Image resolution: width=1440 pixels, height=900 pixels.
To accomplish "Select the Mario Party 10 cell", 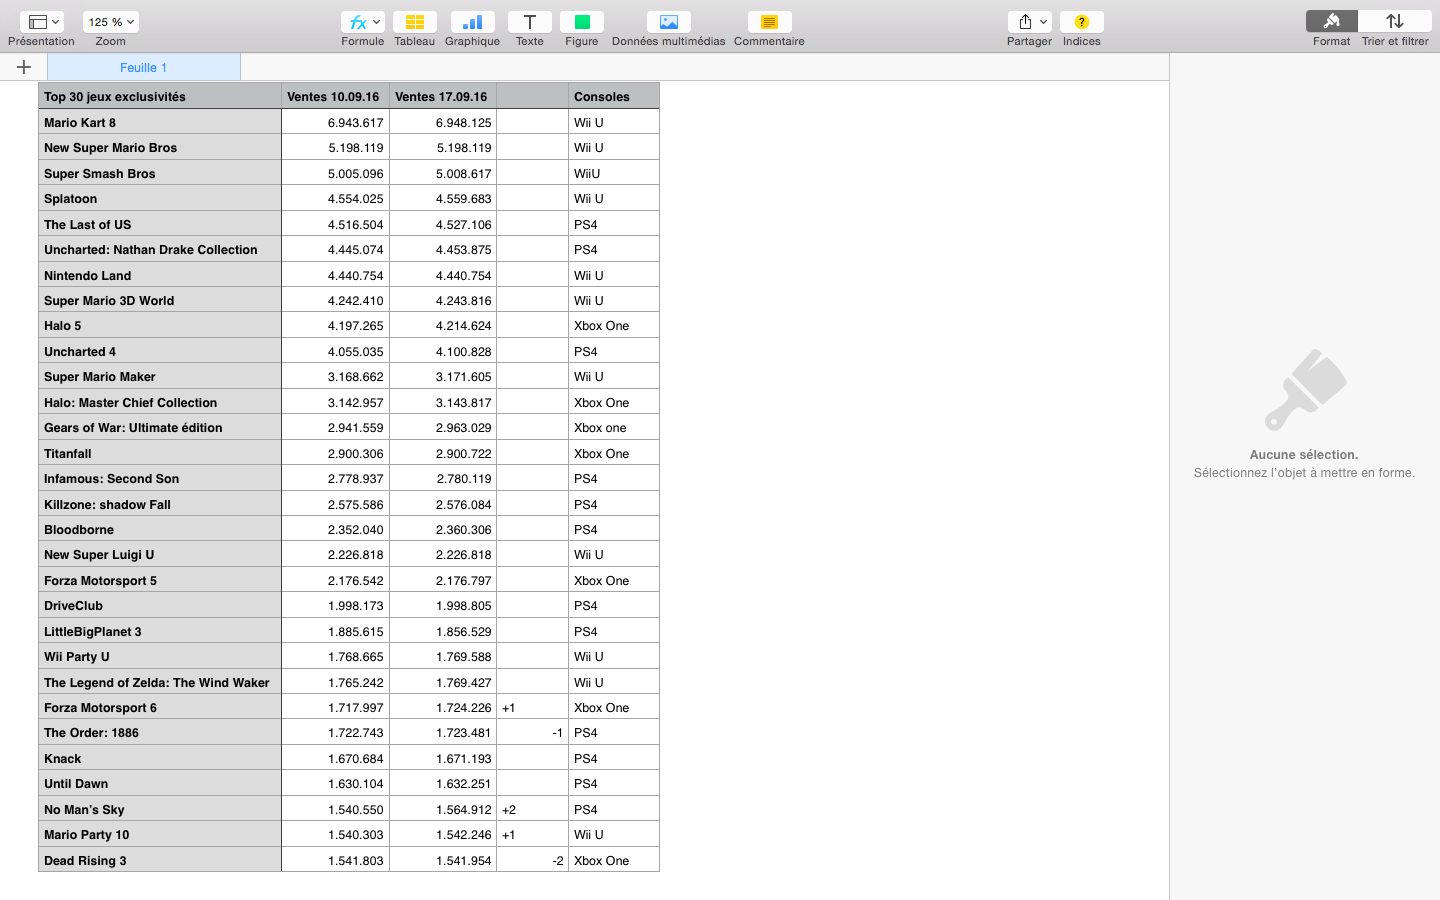I will [x=160, y=834].
